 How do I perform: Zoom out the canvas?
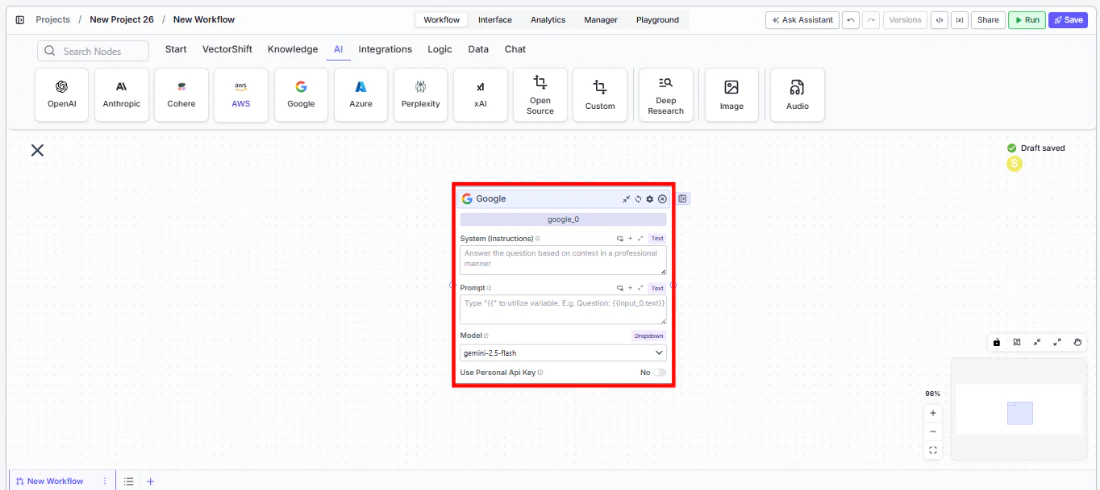[x=933, y=432]
